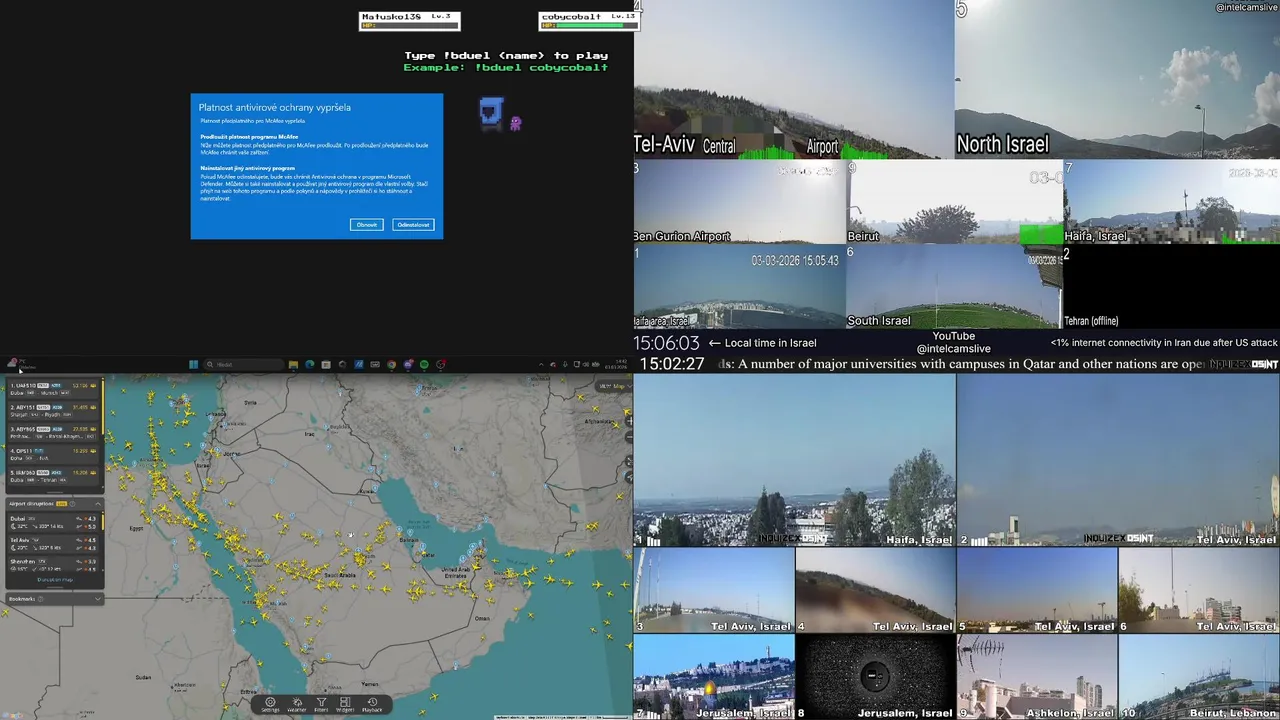Click the Obnovit button in McAfee dialog
This screenshot has width=1280, height=720.
[367, 225]
